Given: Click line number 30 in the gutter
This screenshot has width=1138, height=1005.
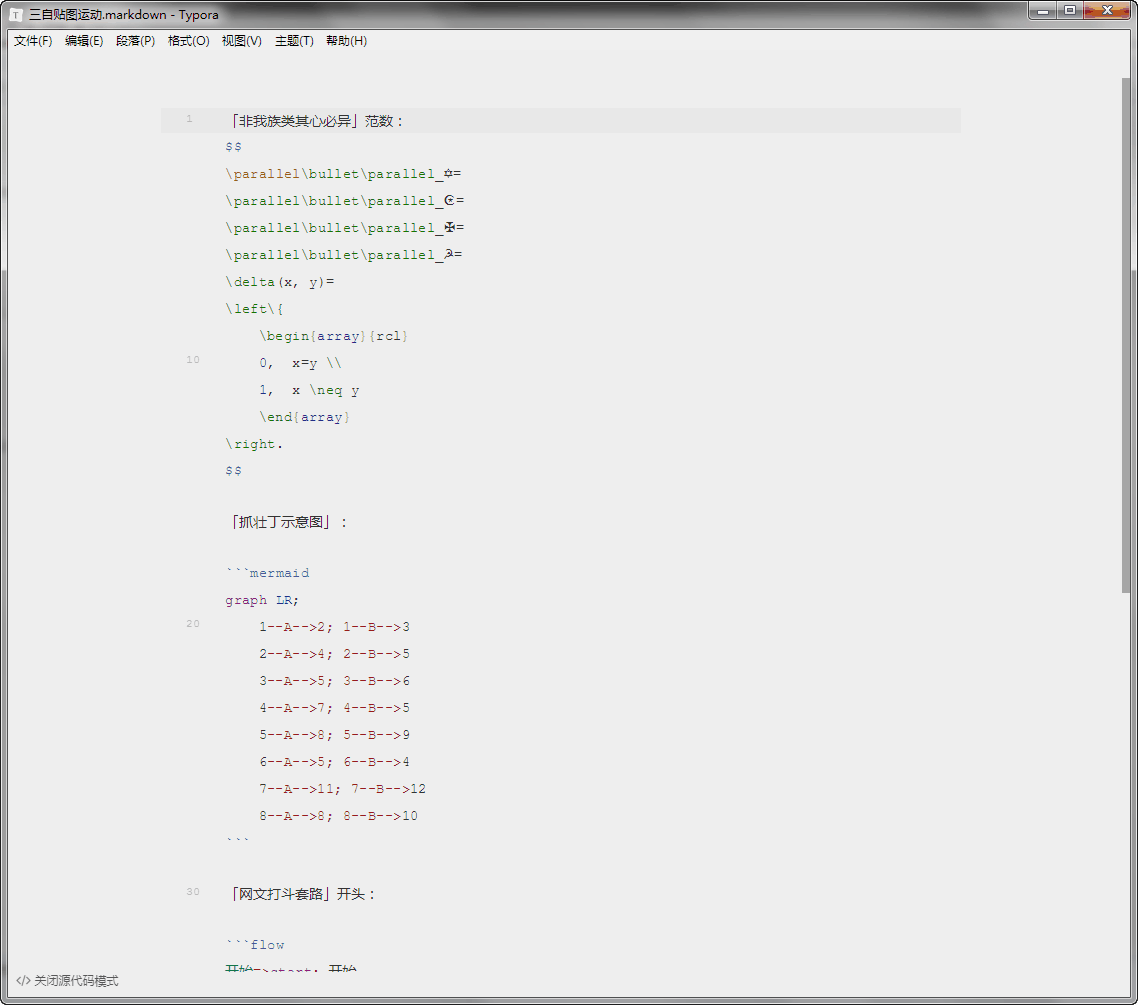Looking at the screenshot, I should (192, 892).
